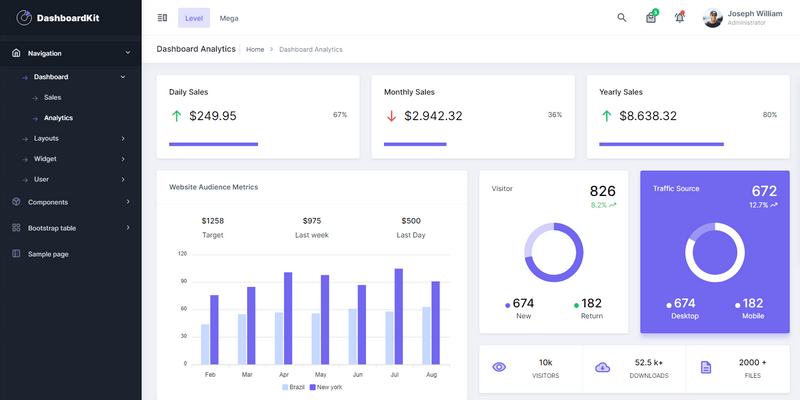Go to Home breadcrumb link

coord(255,49)
